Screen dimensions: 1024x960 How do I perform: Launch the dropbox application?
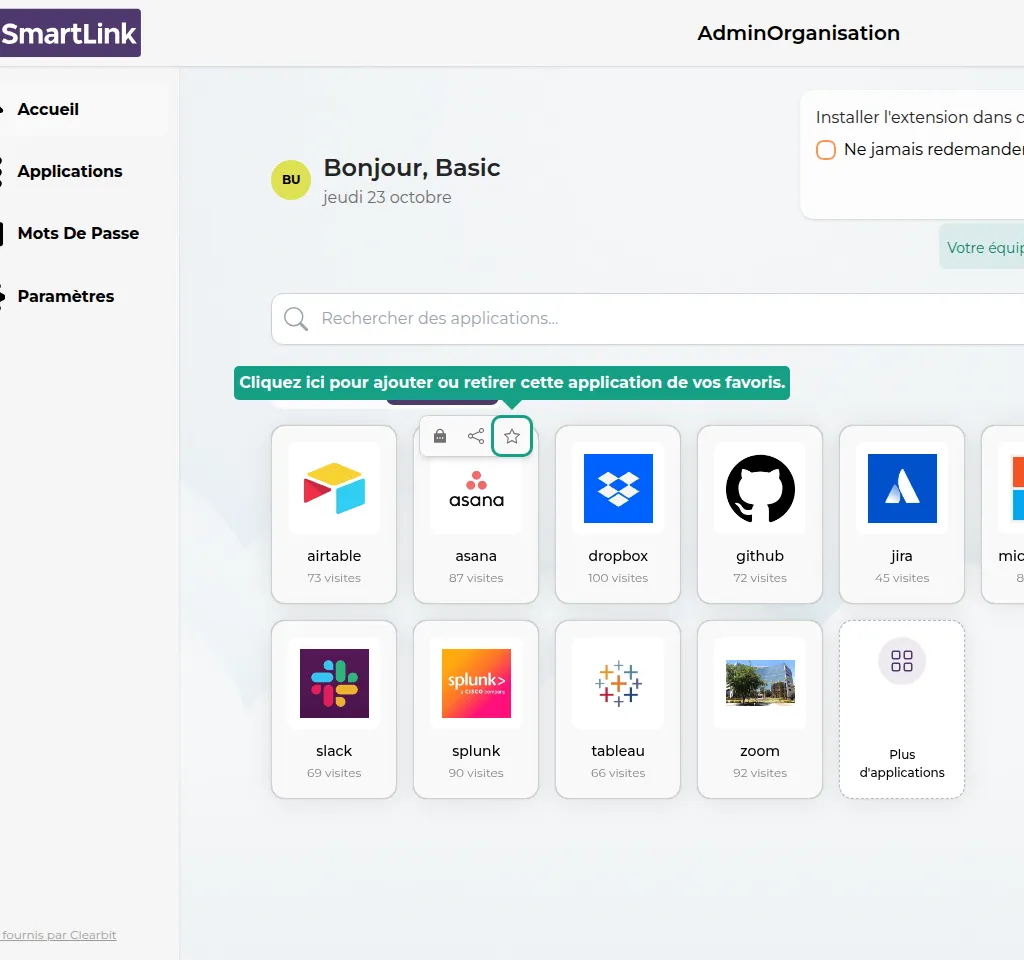[618, 514]
